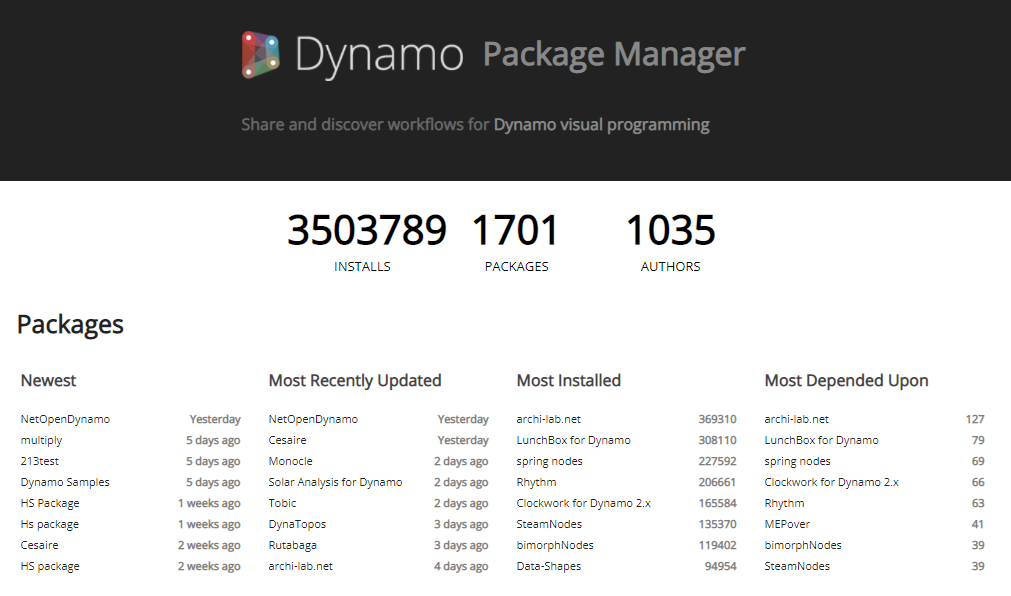Click the 94954 install count
Image resolution: width=1011 pixels, height=596 pixels.
pos(721,566)
